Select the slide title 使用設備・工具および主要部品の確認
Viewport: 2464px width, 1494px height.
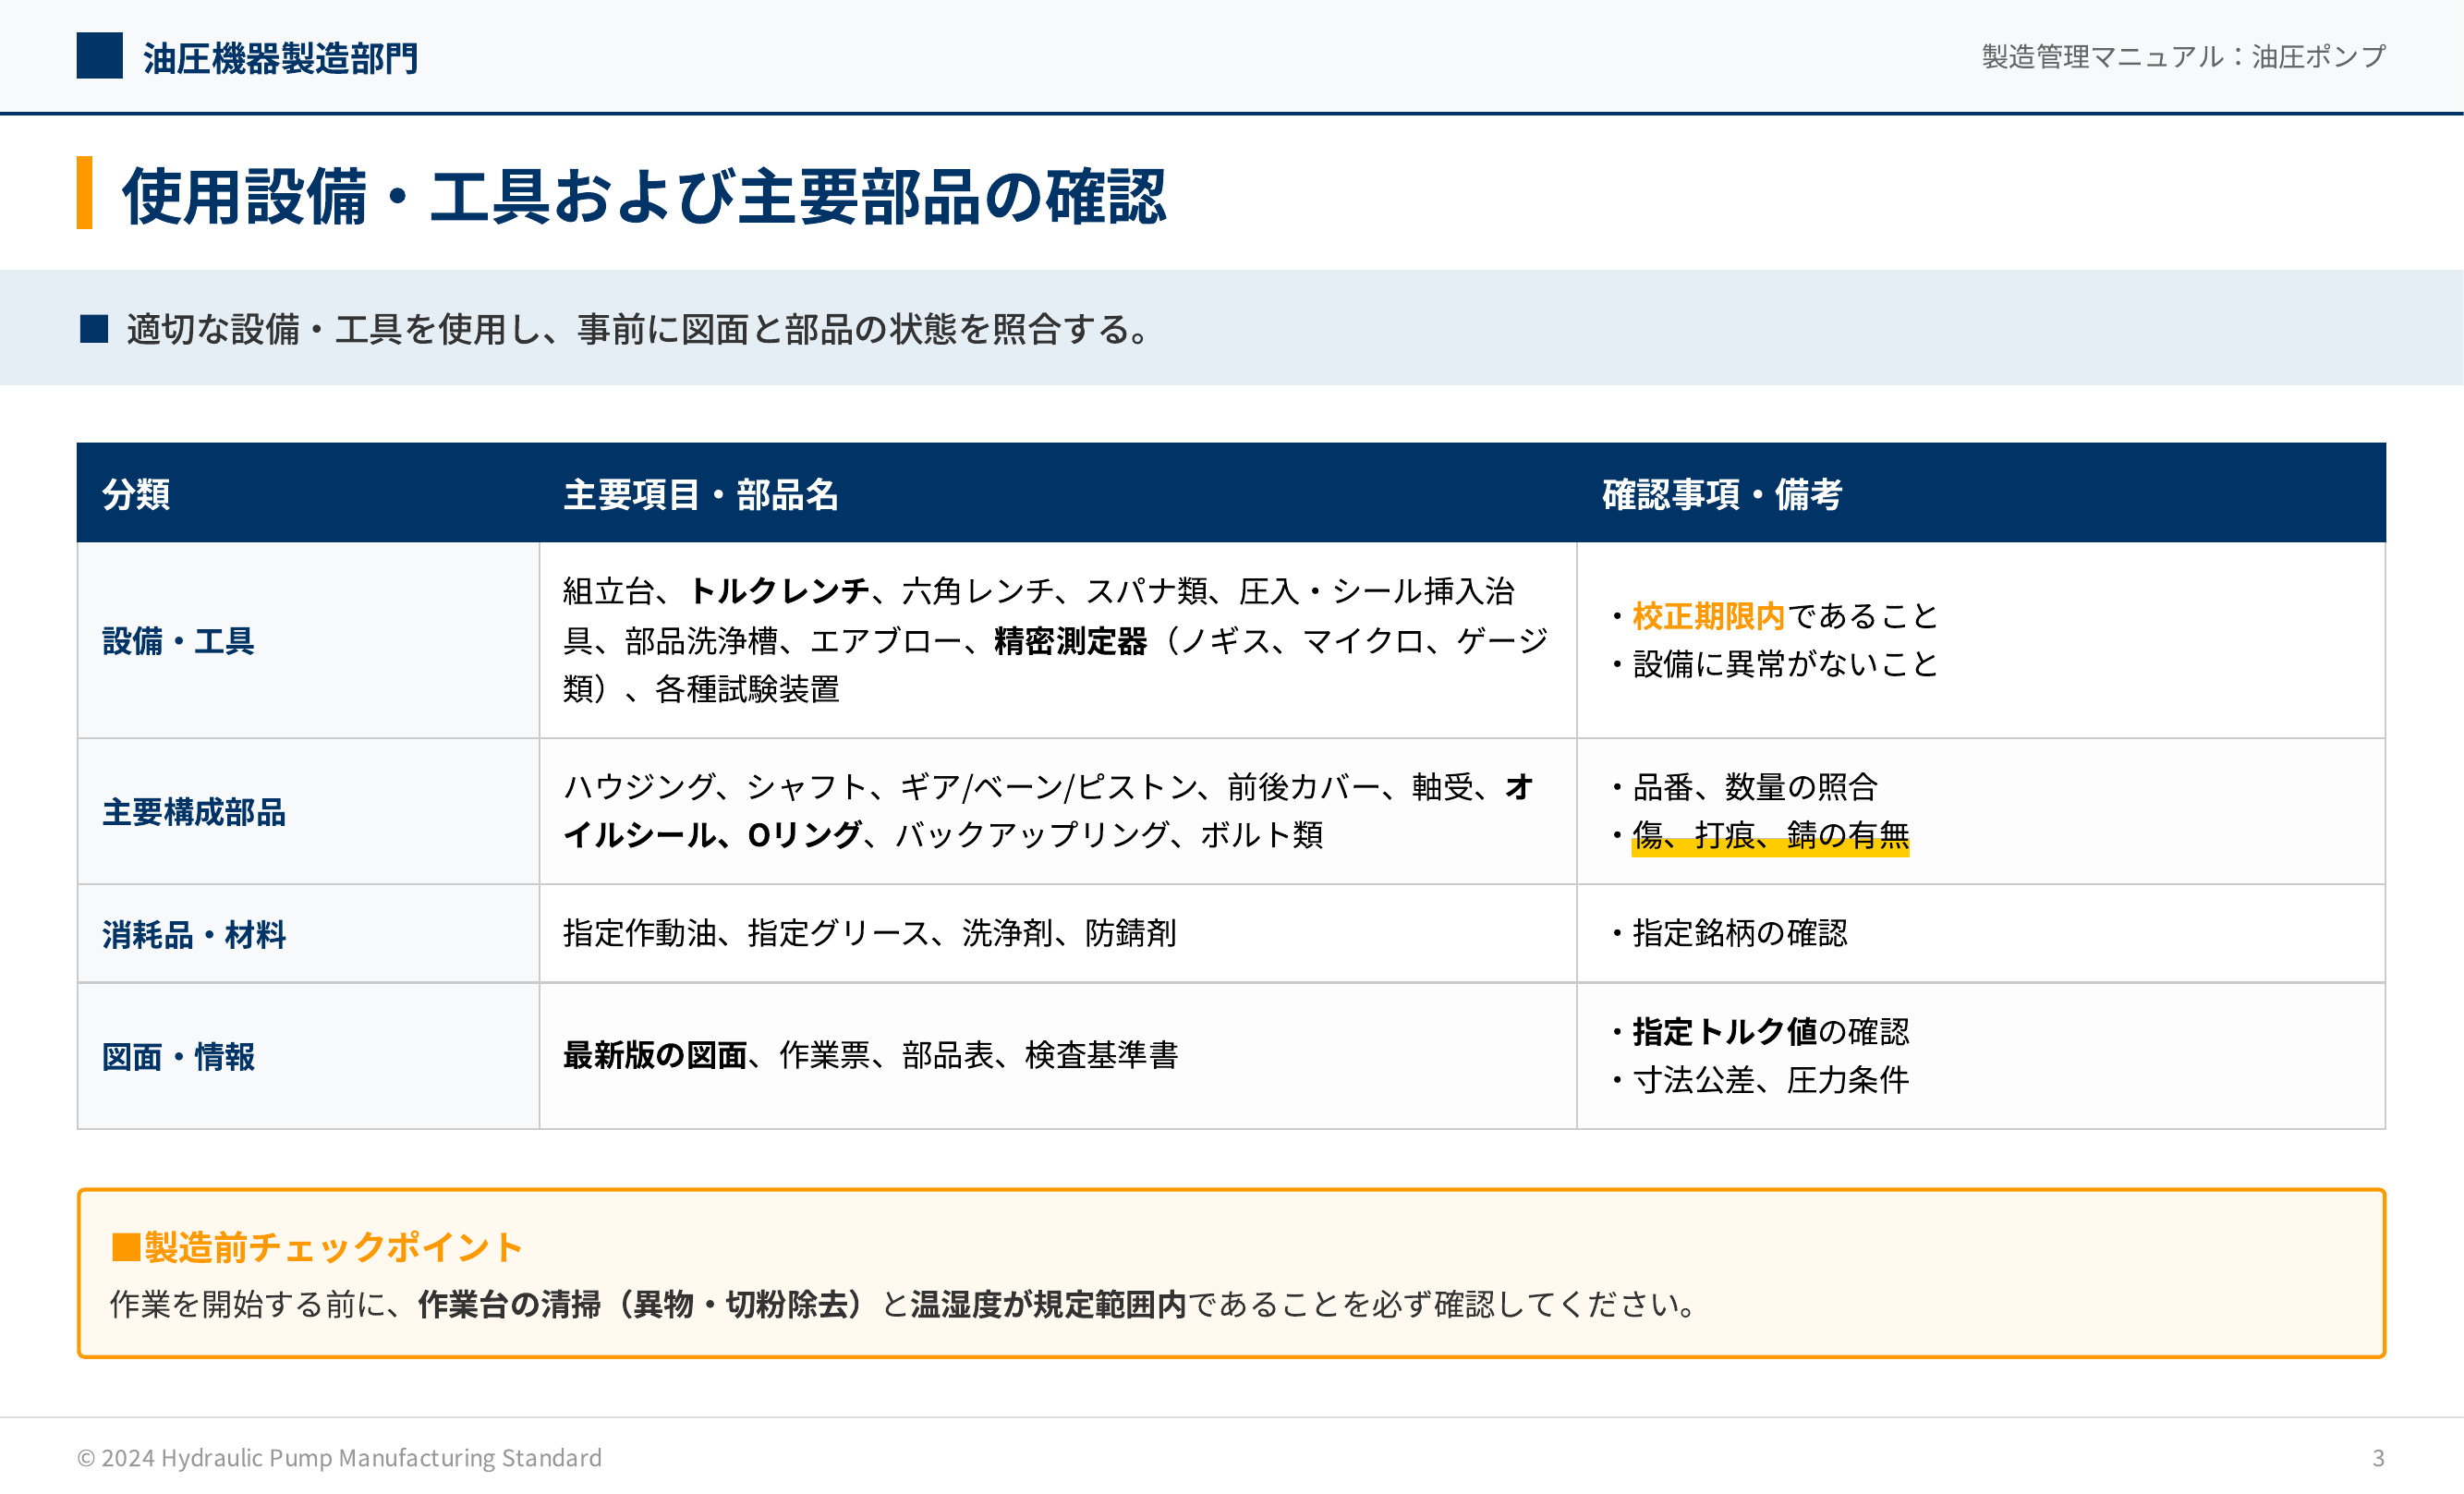643,196
